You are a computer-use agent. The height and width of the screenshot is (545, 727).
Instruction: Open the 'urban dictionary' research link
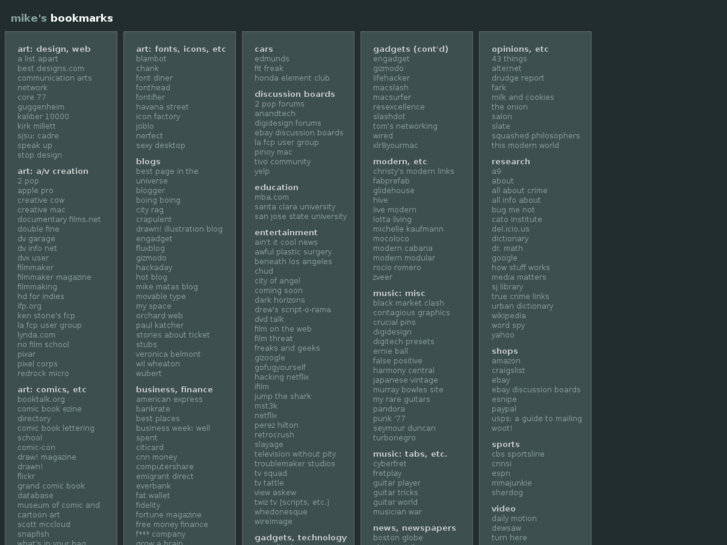pos(522,306)
